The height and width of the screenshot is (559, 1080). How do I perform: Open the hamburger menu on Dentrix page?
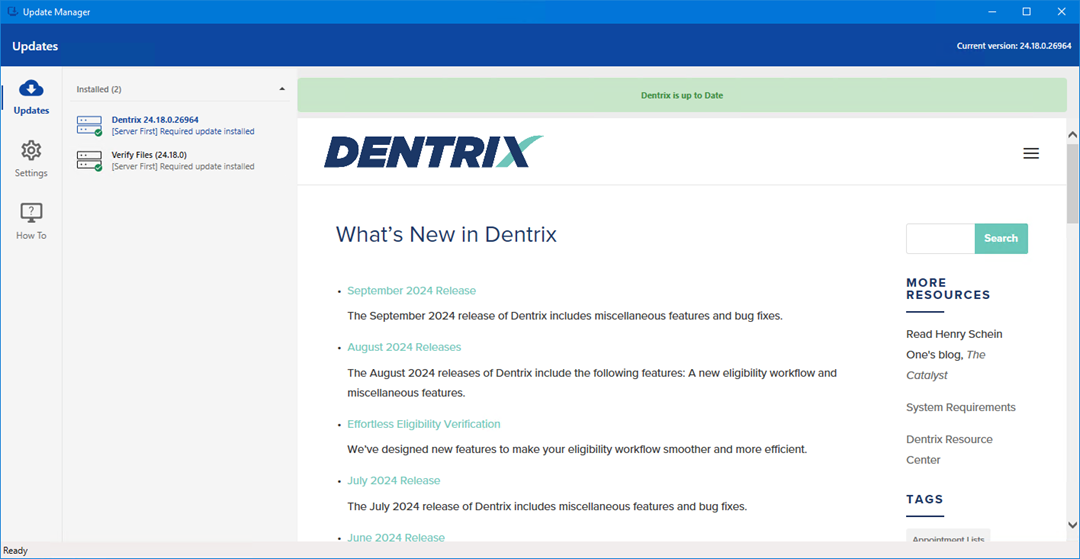click(x=1031, y=154)
